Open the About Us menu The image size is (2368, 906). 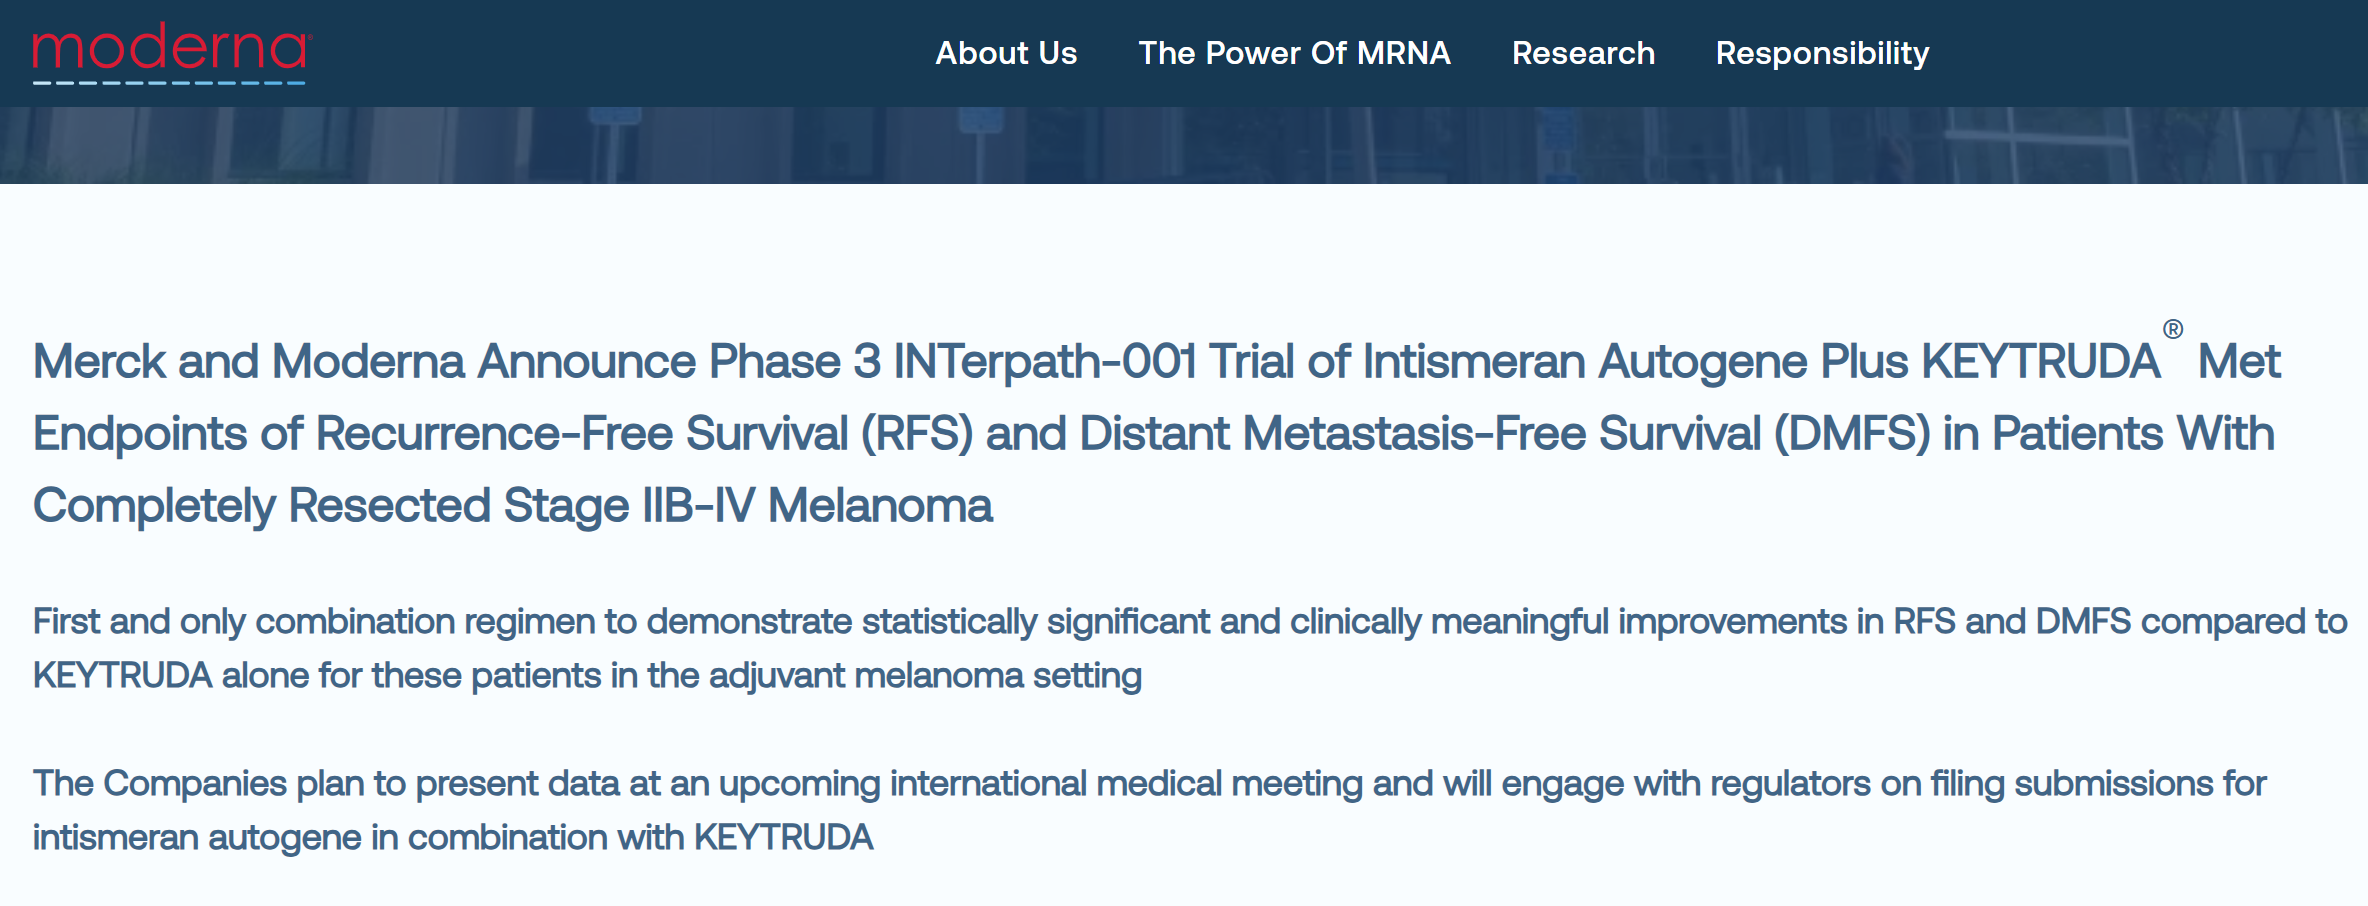[x=1006, y=53]
